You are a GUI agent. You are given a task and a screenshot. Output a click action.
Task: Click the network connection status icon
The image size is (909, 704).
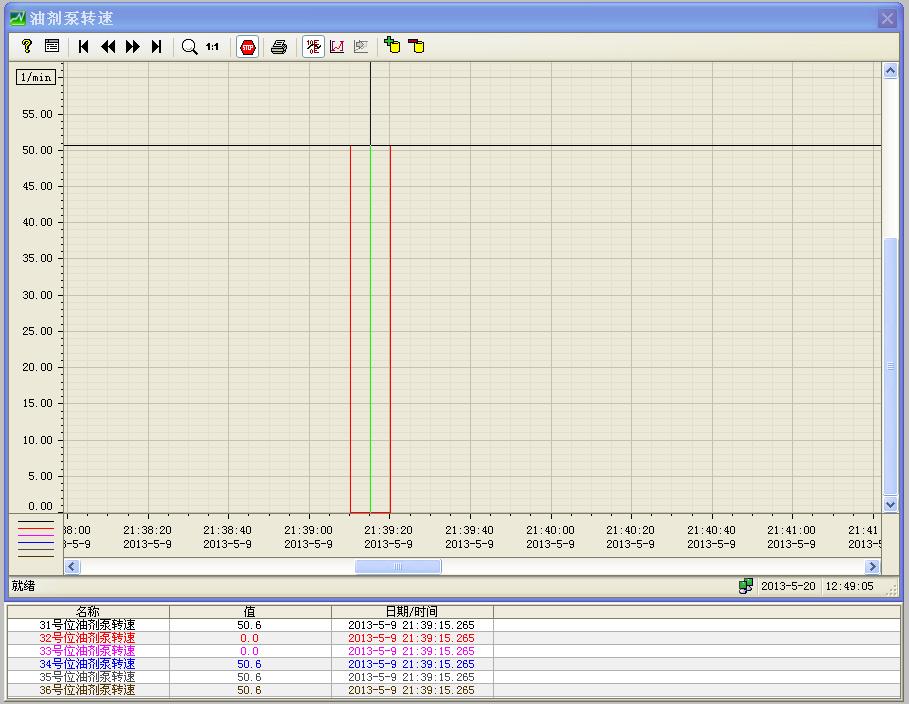pos(746,586)
